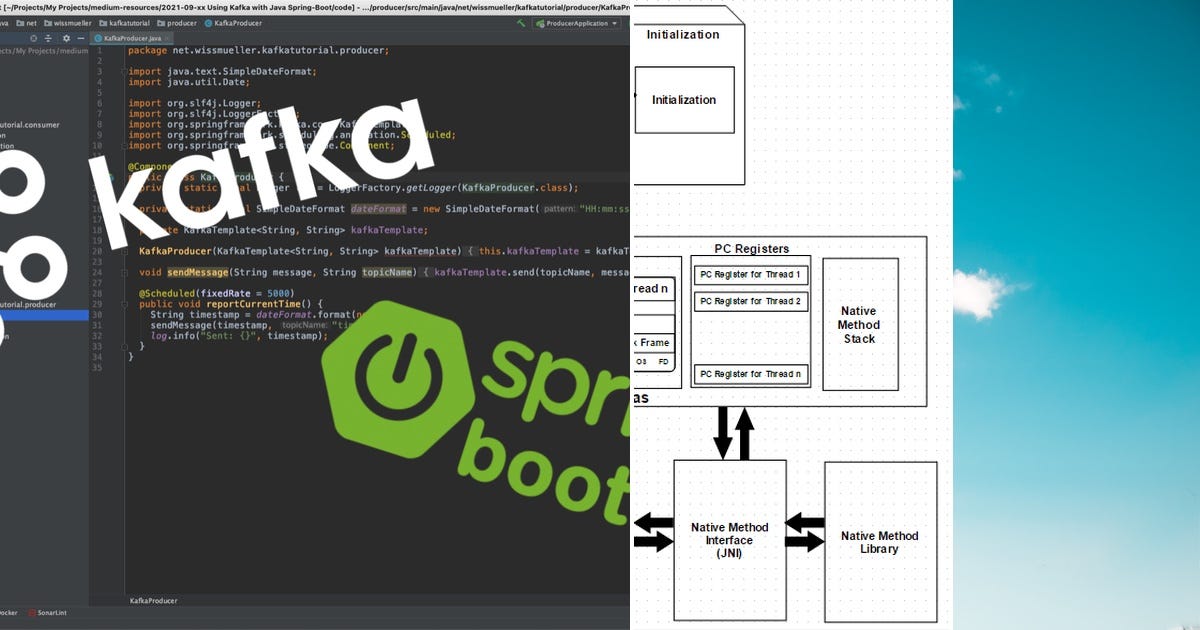Click the 'reportCurrentTime' method declaration

click(229, 303)
